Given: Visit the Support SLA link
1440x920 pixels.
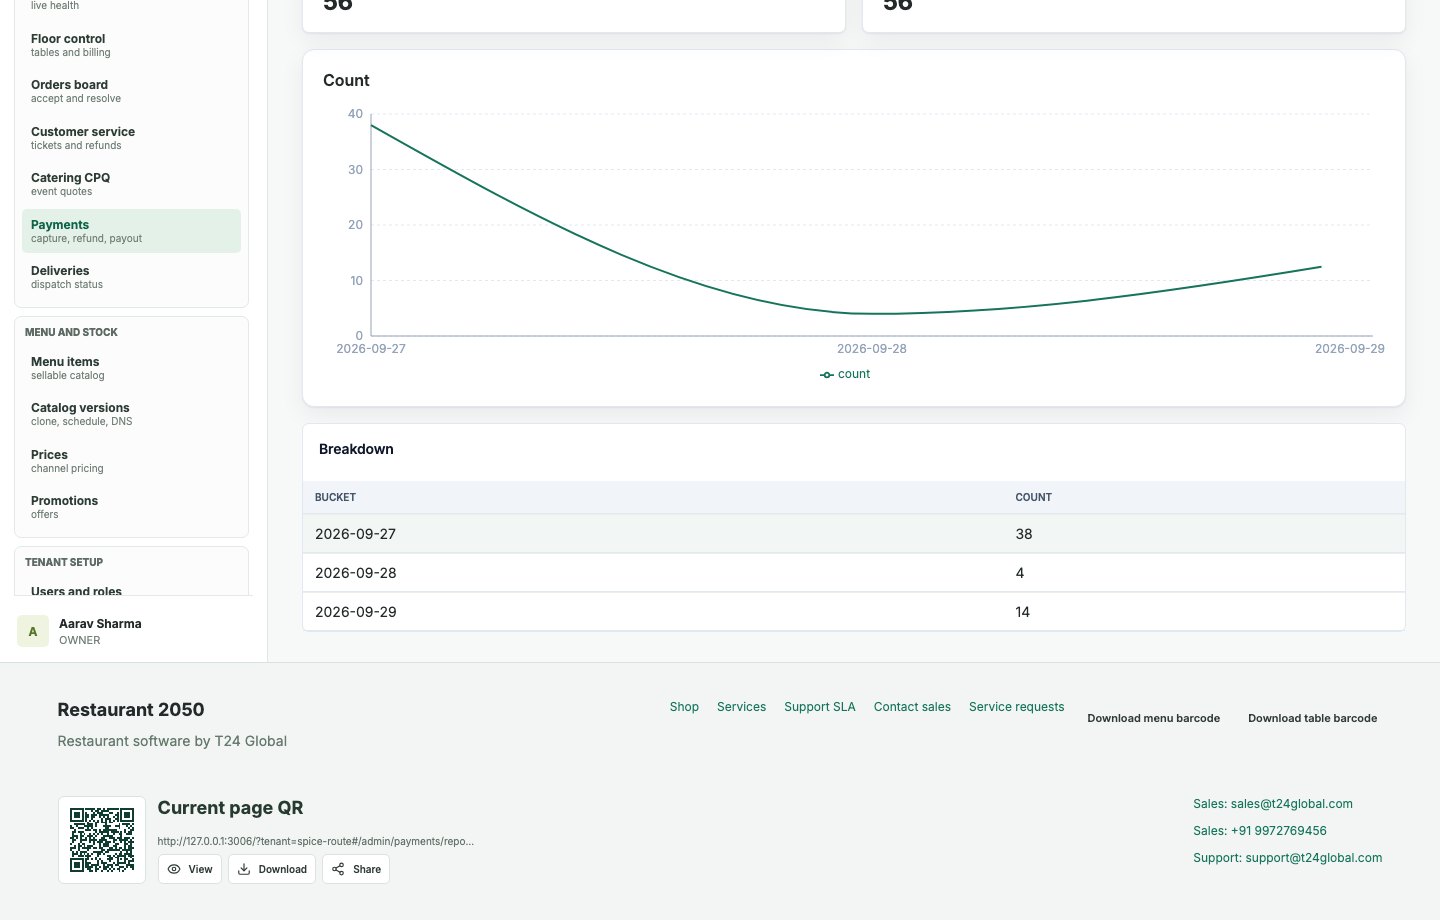Looking at the screenshot, I should coord(820,707).
